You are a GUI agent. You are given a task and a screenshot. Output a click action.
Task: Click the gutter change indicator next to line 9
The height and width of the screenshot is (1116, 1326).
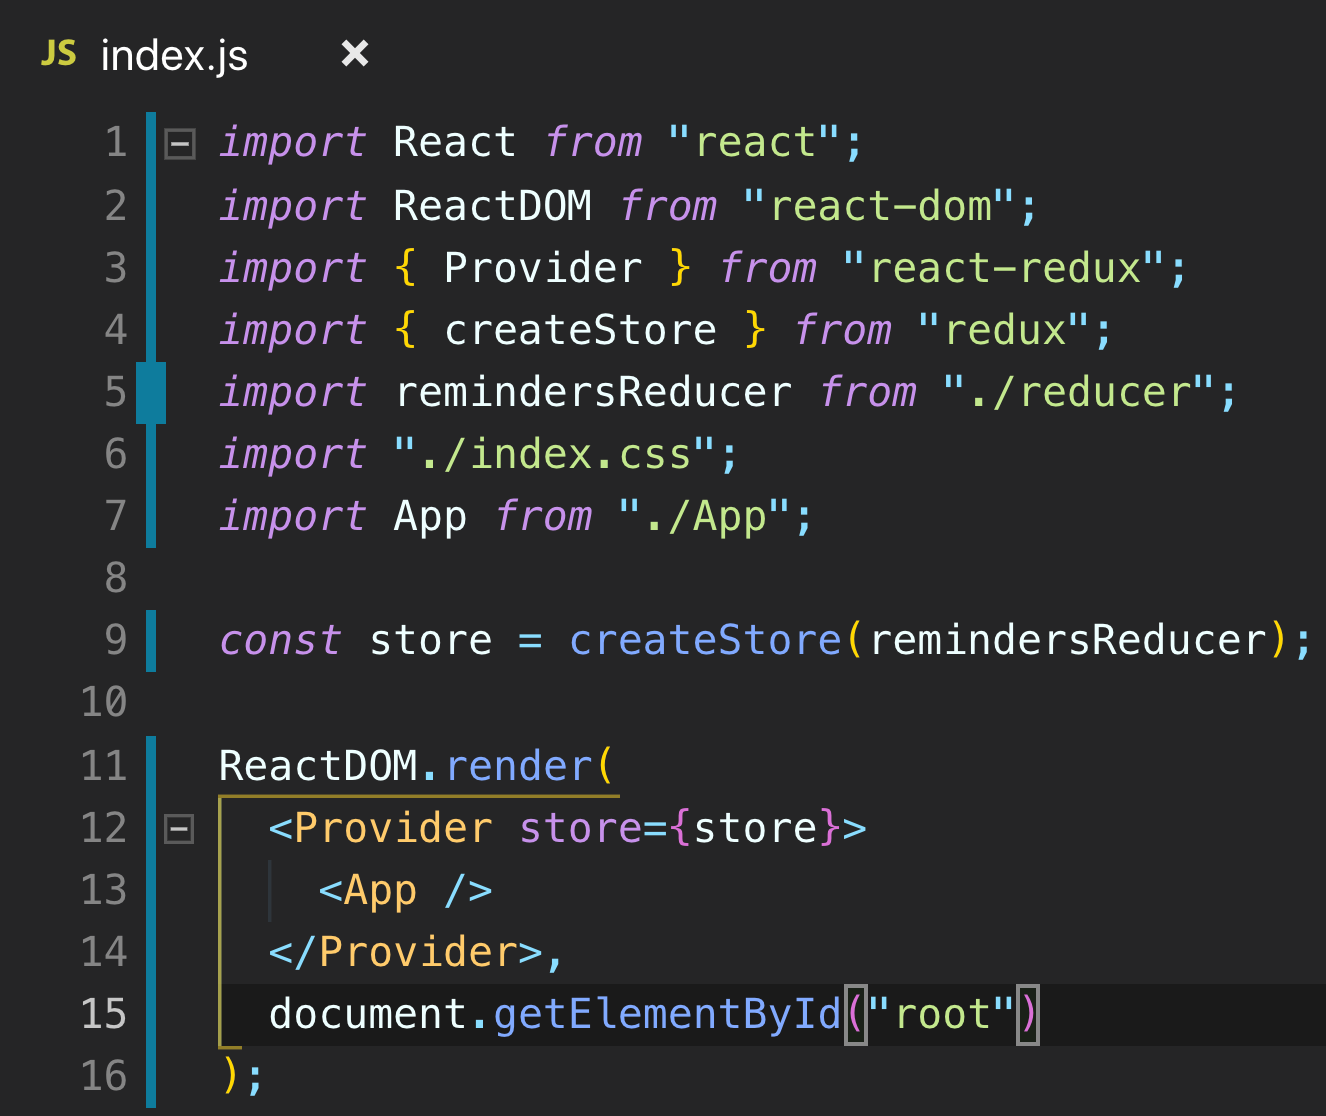coord(150,640)
